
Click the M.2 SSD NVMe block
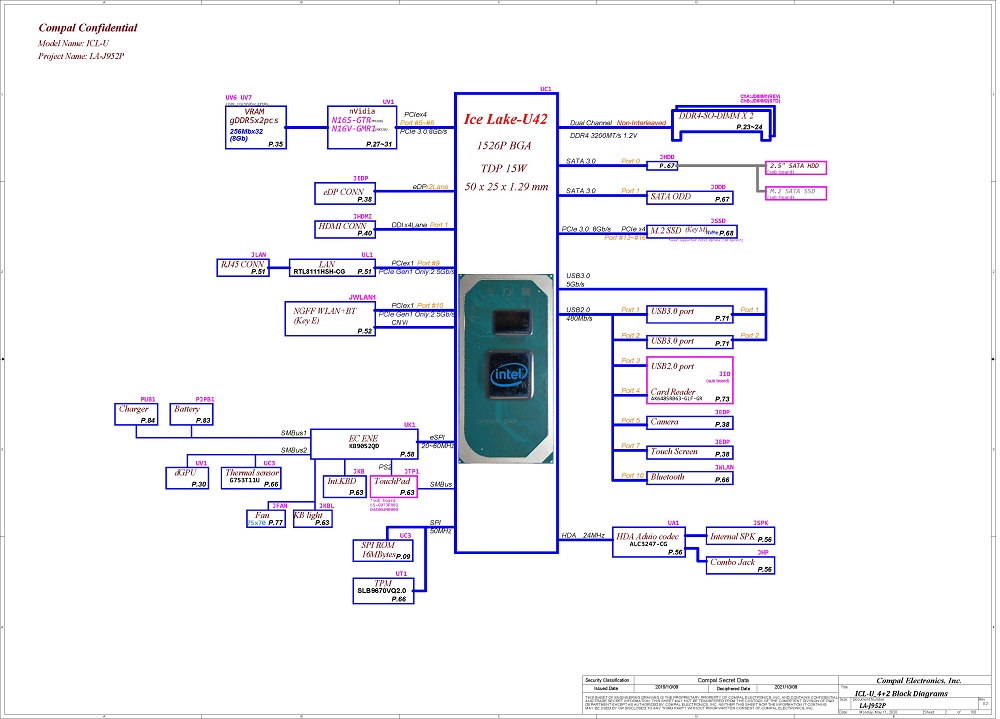tap(692, 232)
